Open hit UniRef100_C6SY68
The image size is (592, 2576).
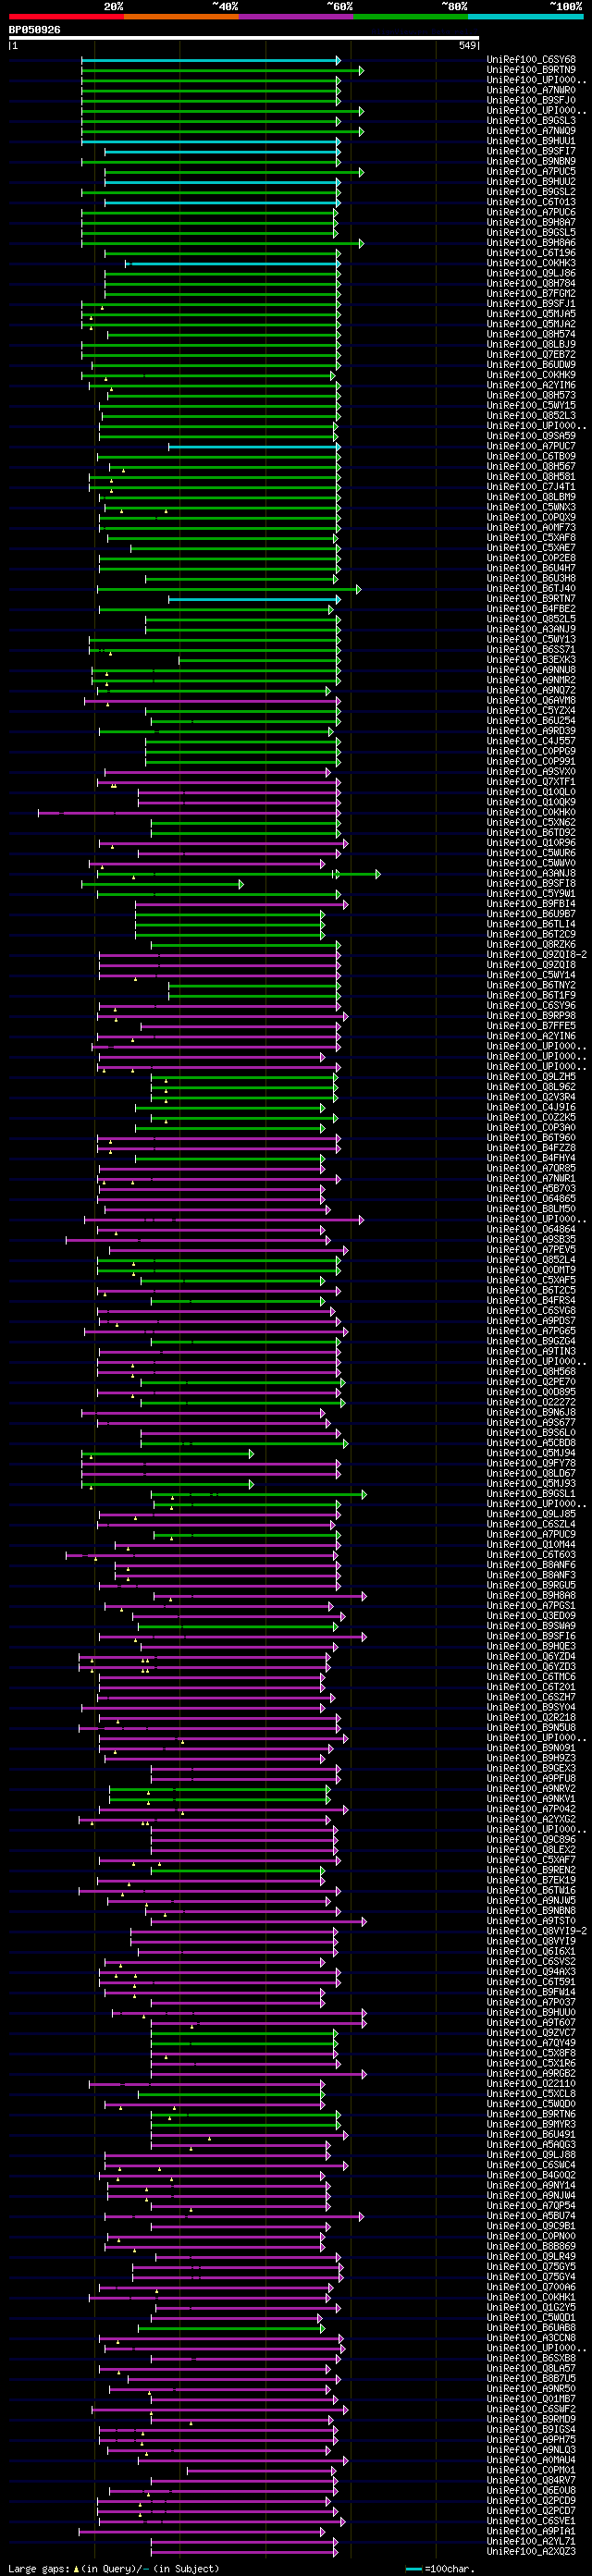[x=531, y=60]
